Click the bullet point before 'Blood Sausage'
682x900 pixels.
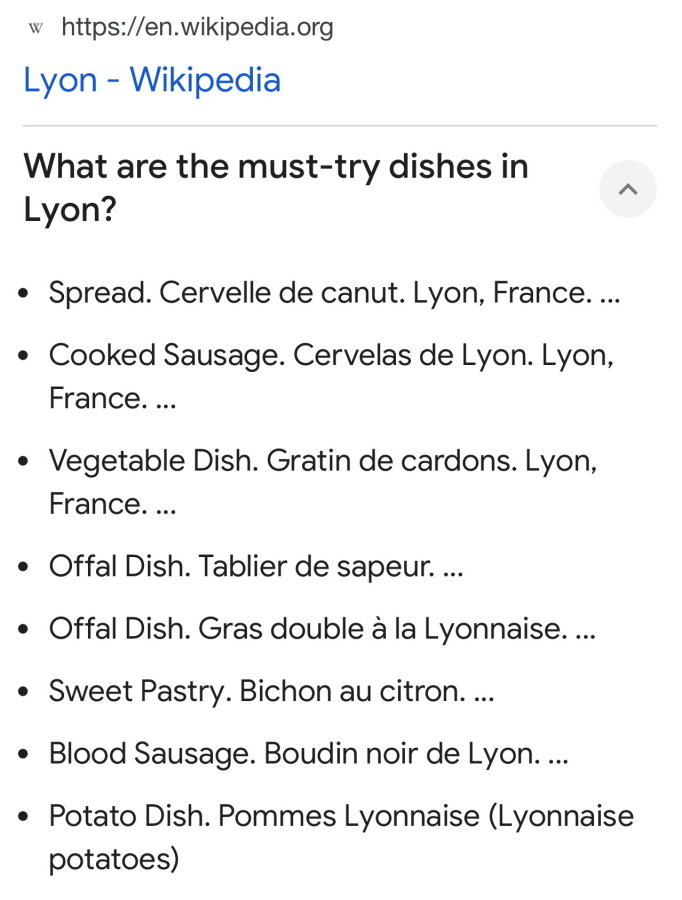pos(23,755)
